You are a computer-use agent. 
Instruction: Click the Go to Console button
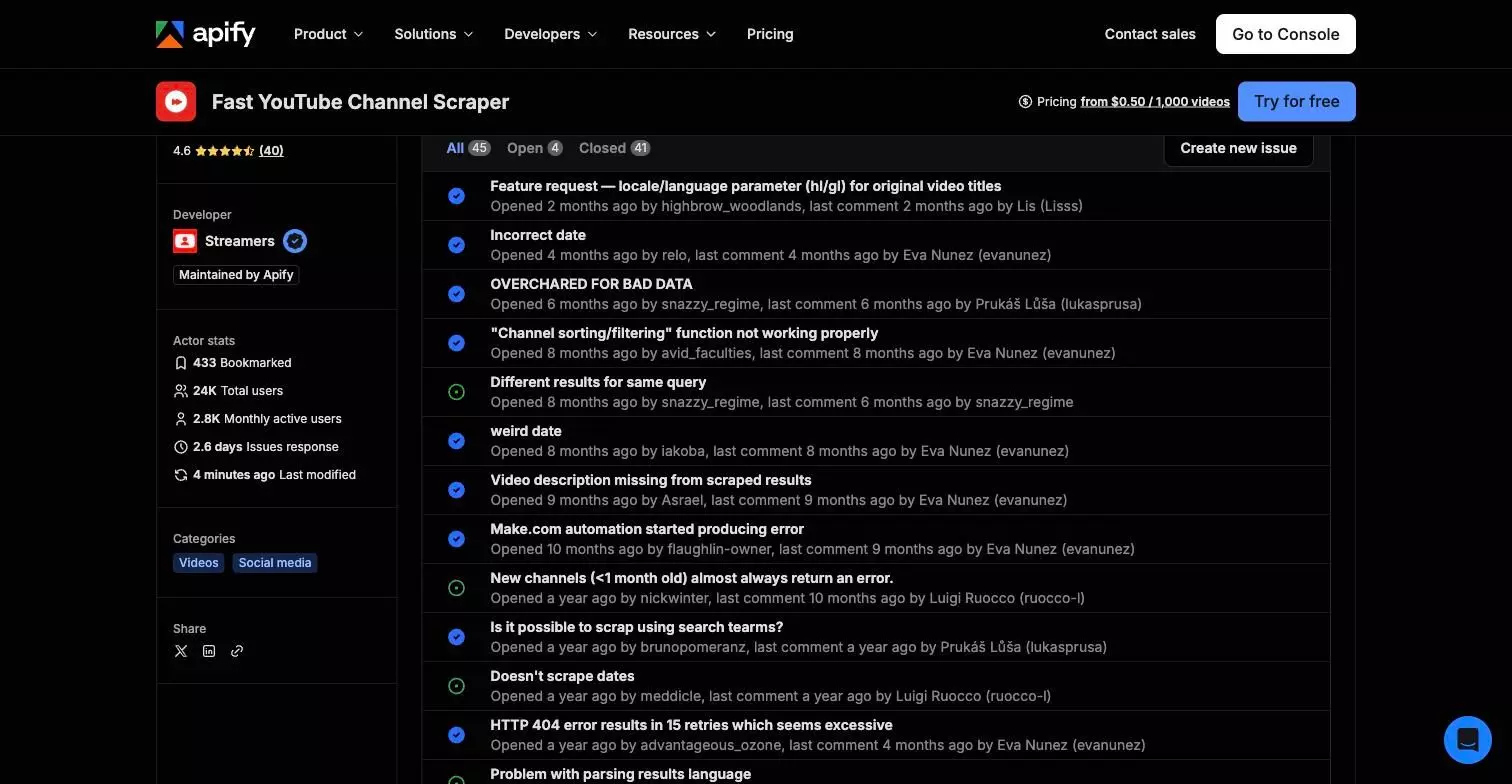(1286, 34)
